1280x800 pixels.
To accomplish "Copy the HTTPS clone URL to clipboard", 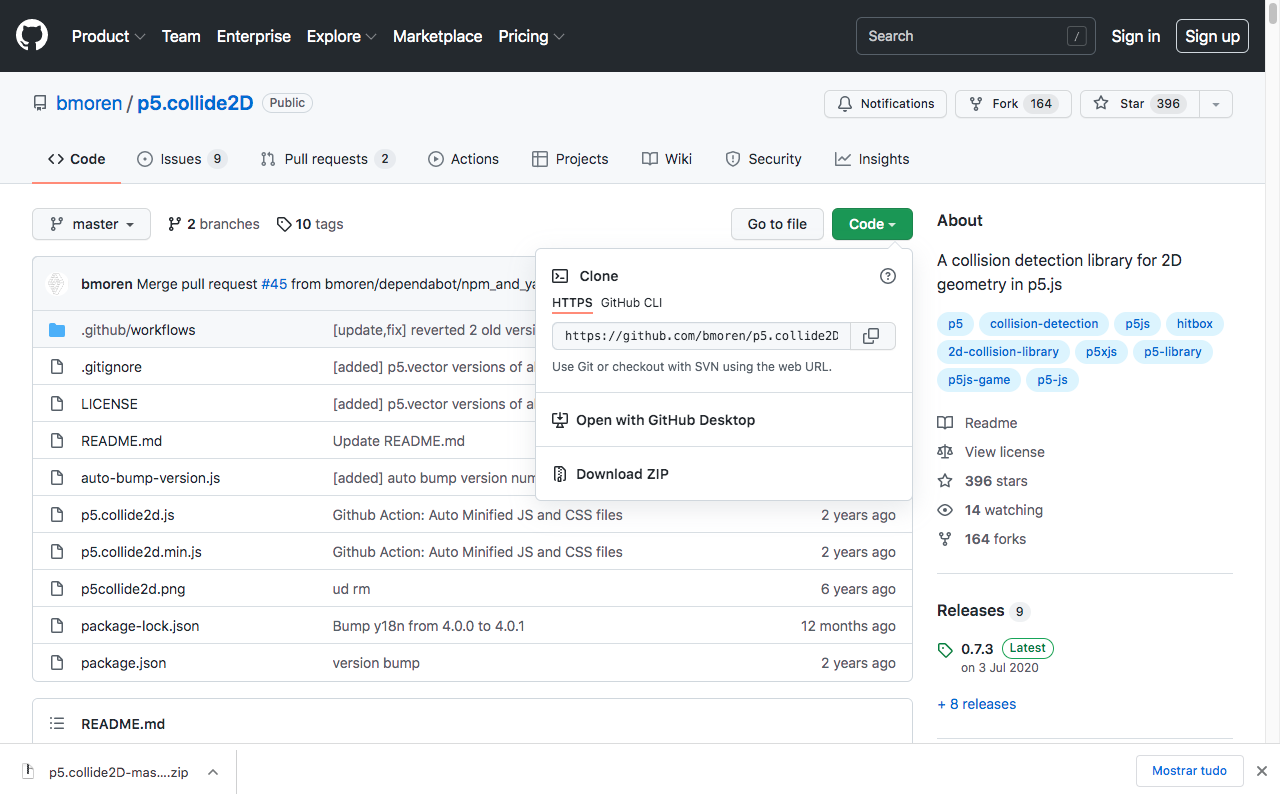I will [x=872, y=336].
